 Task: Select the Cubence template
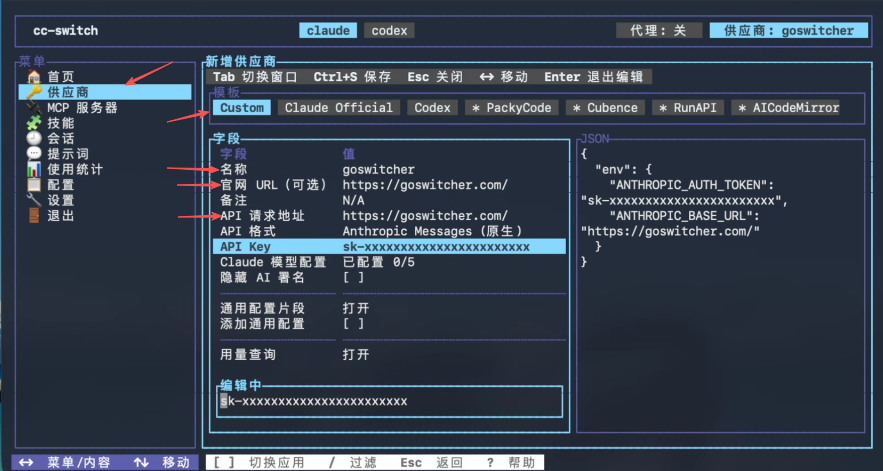click(605, 108)
